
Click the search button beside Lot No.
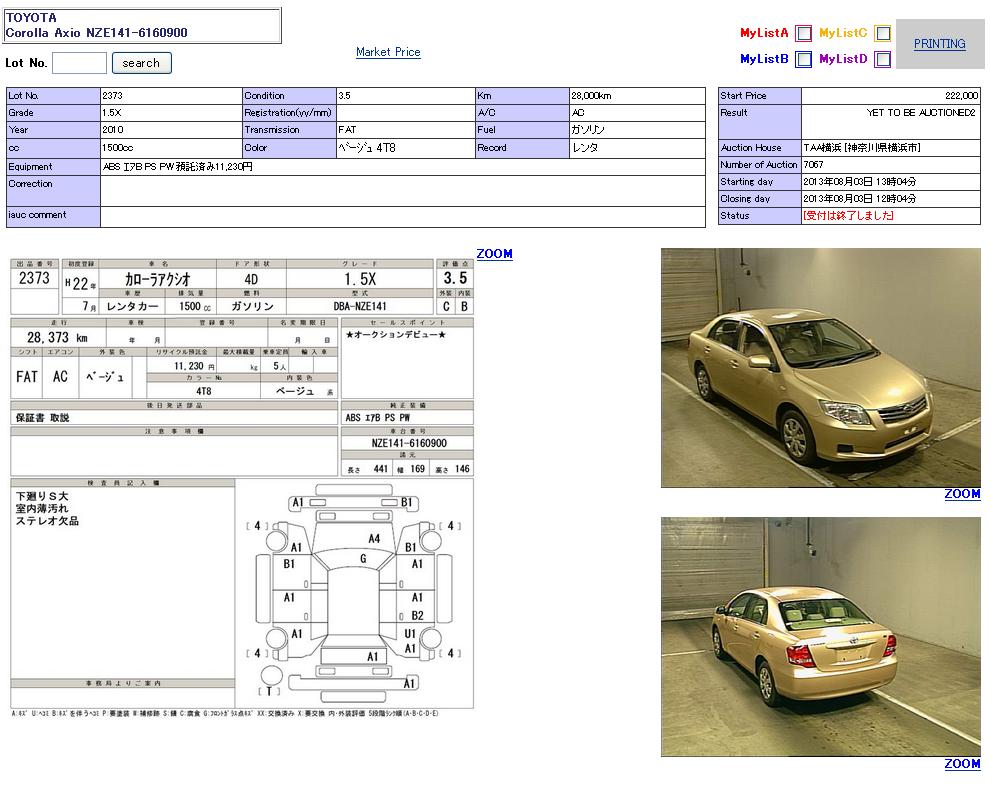141,63
